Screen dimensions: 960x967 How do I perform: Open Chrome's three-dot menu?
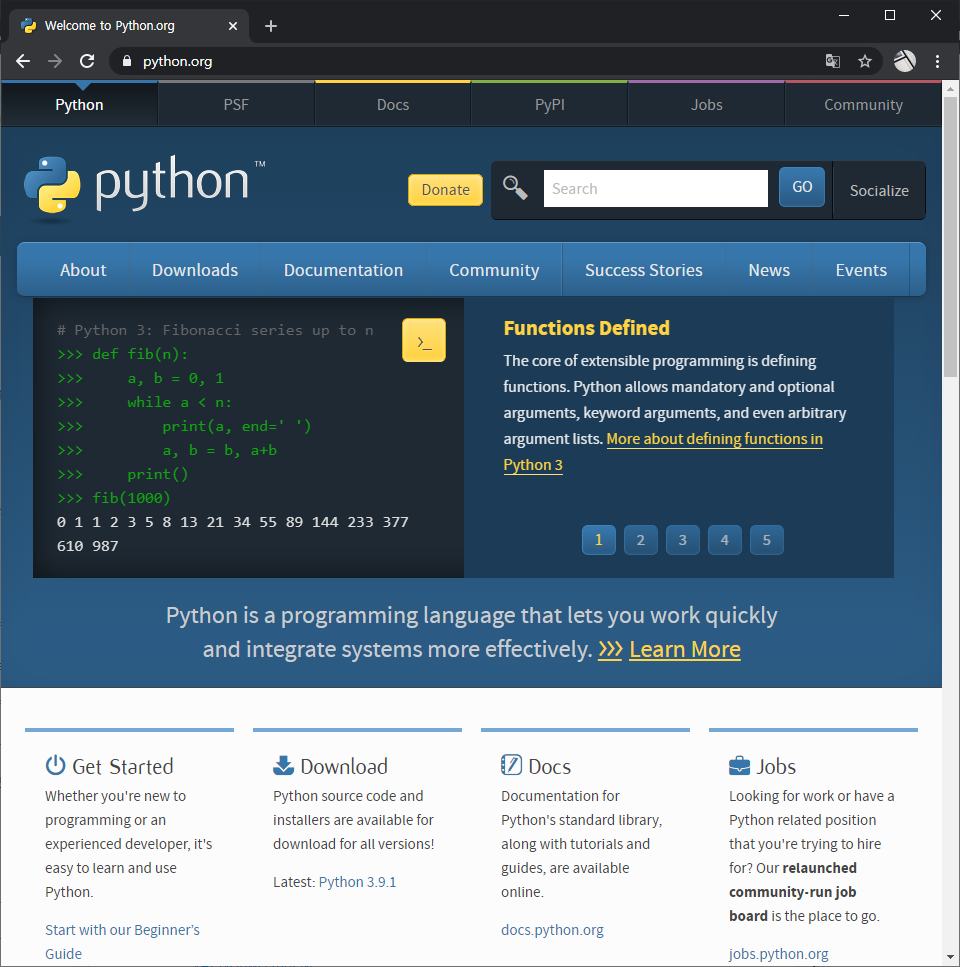pos(937,61)
